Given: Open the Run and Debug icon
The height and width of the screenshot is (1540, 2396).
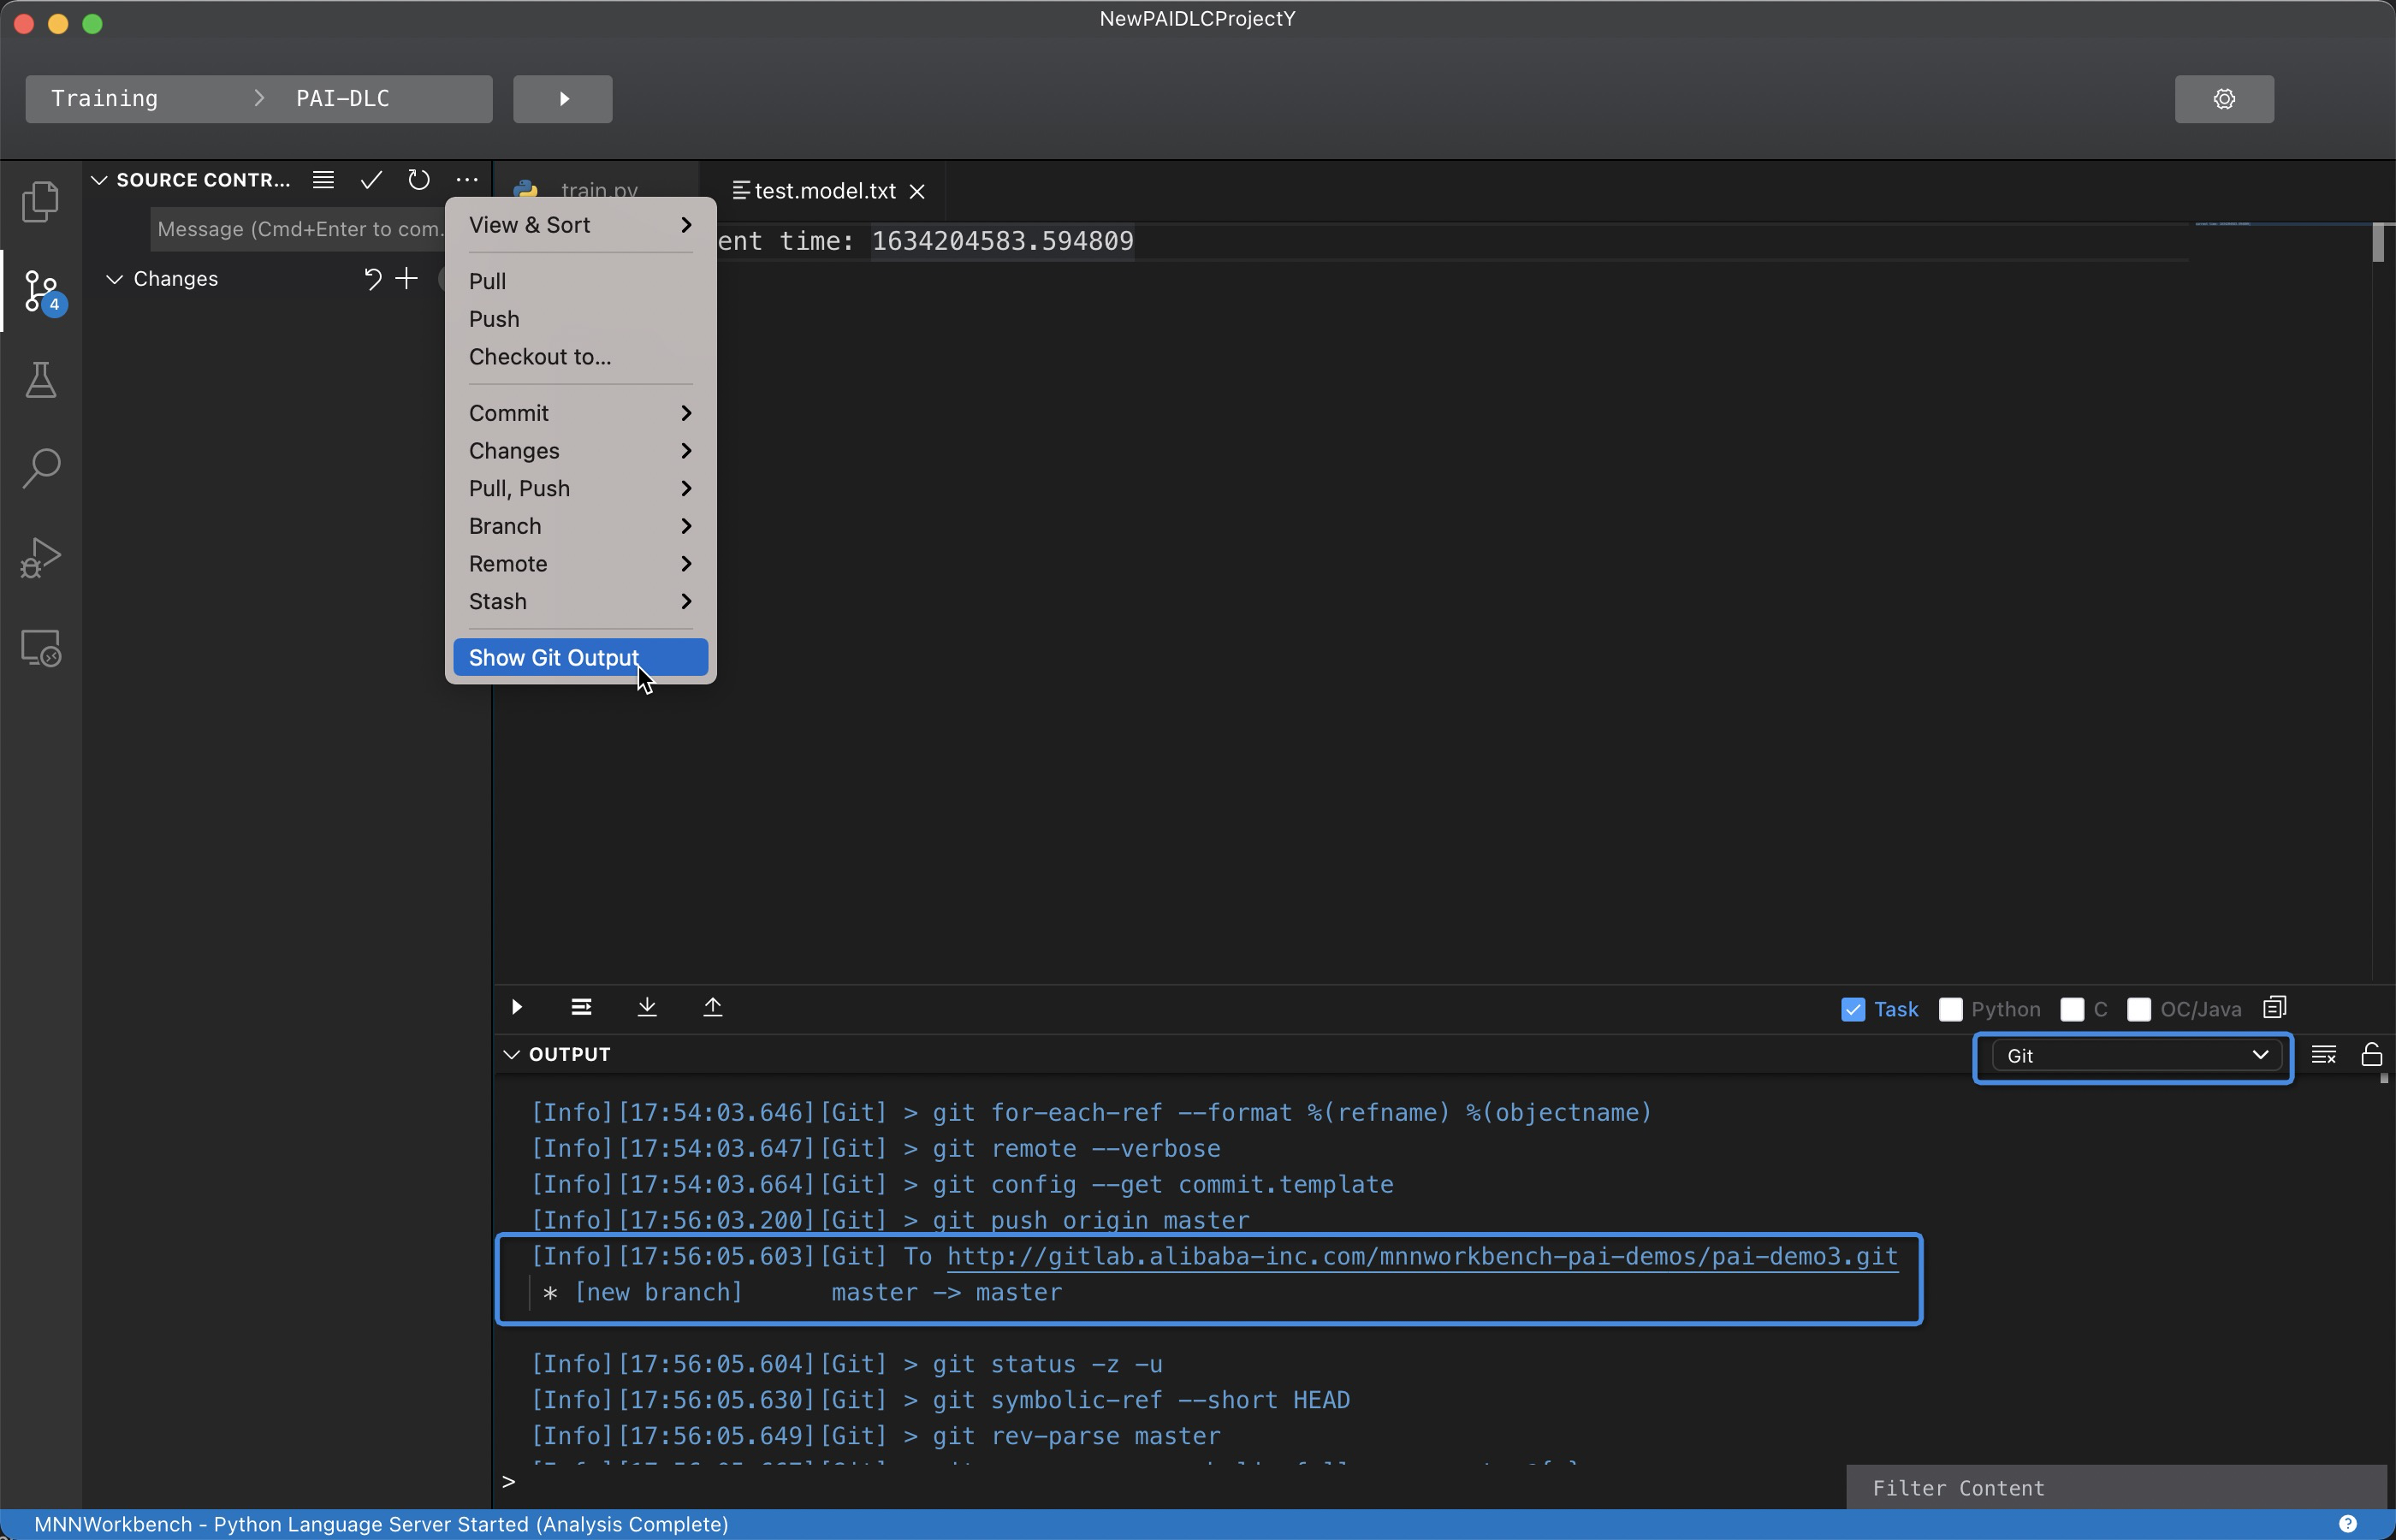Looking at the screenshot, I should click(40, 557).
